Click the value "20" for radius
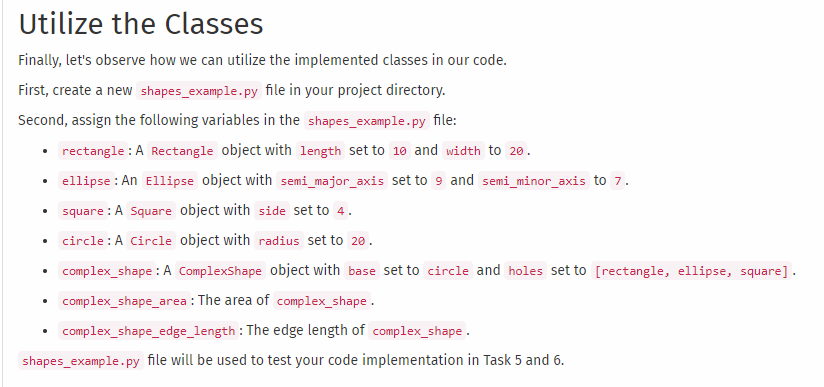This screenshot has width=824, height=387. pyautogui.click(x=358, y=241)
